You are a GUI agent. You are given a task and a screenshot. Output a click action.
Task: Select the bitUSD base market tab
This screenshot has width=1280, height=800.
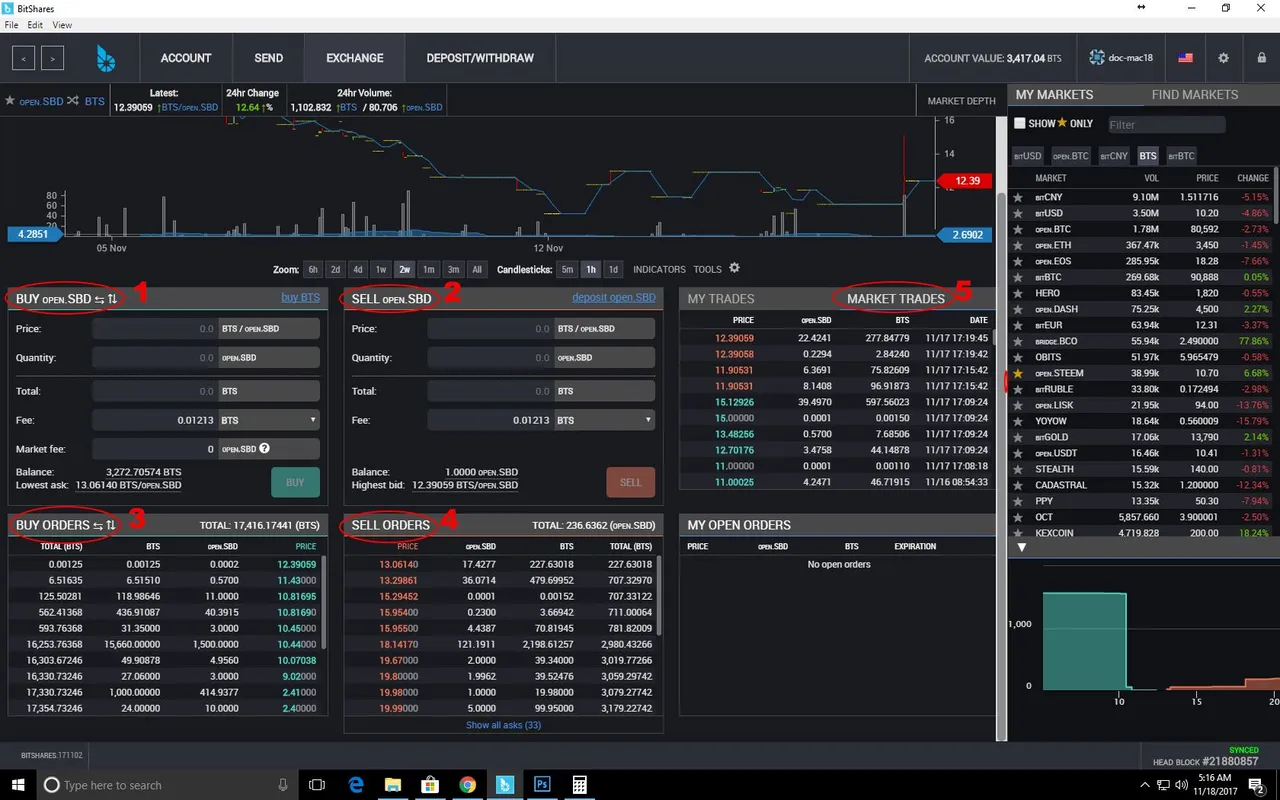tap(1028, 156)
